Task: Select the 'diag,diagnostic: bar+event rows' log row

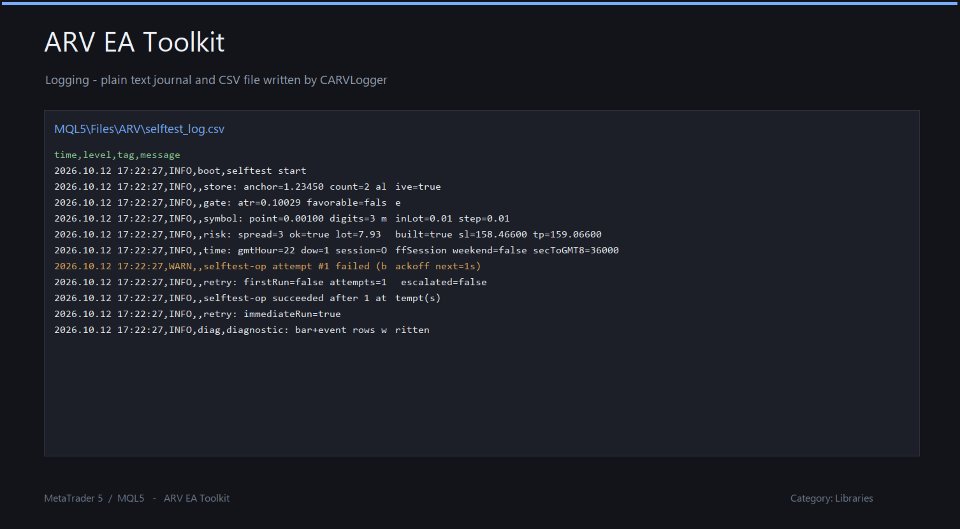Action: point(242,330)
